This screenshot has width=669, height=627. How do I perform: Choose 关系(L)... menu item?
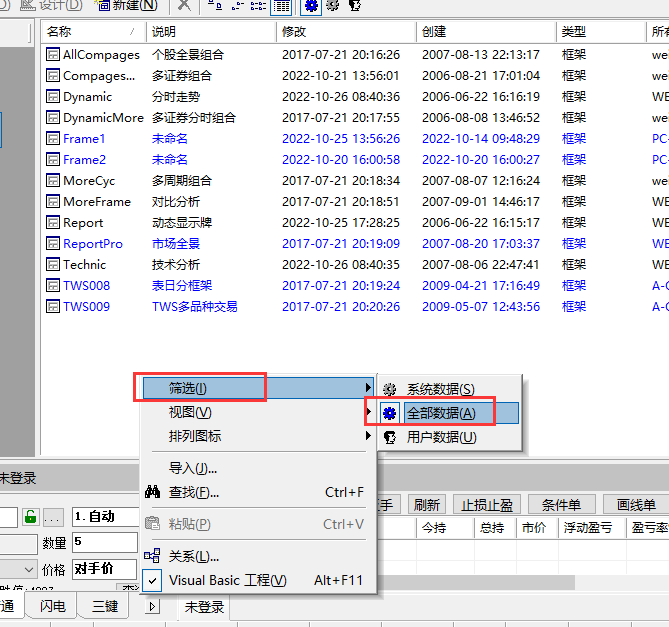[259, 556]
